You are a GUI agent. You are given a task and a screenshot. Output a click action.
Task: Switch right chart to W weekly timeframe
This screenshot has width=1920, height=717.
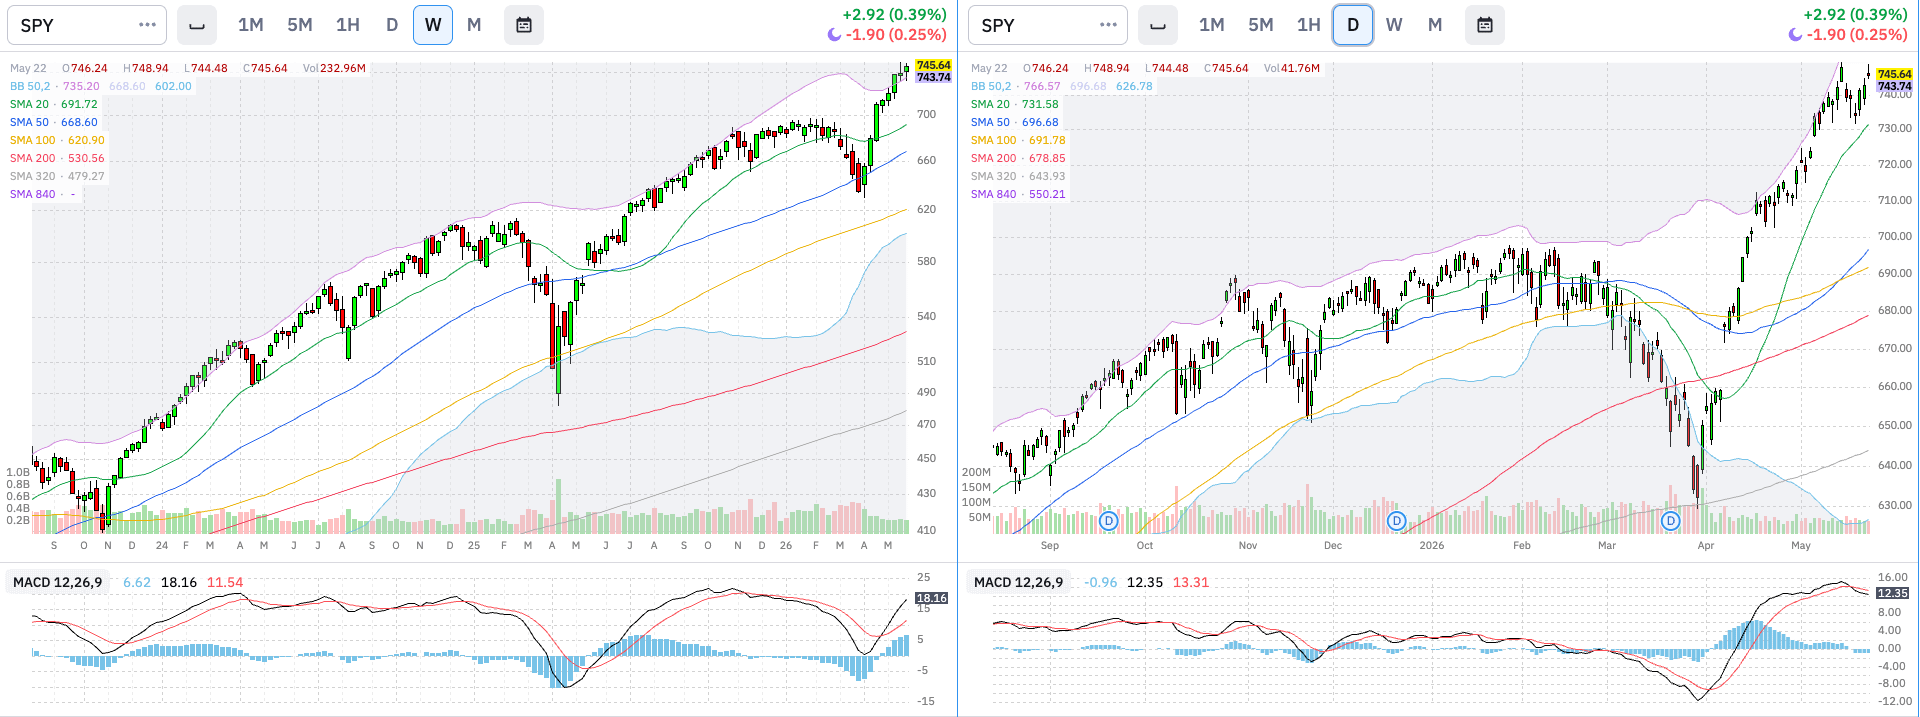point(1394,25)
